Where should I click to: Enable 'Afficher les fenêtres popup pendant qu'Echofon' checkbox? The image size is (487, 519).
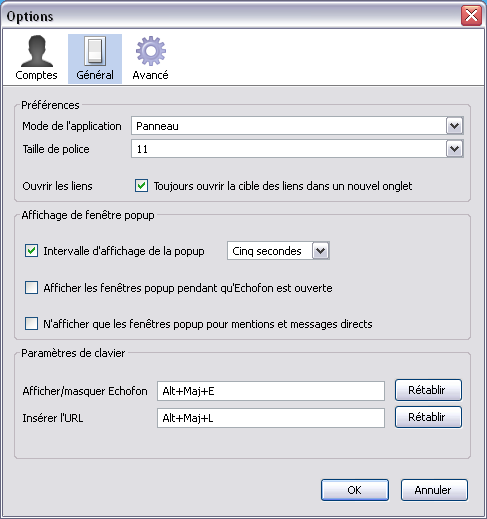[x=31, y=288]
